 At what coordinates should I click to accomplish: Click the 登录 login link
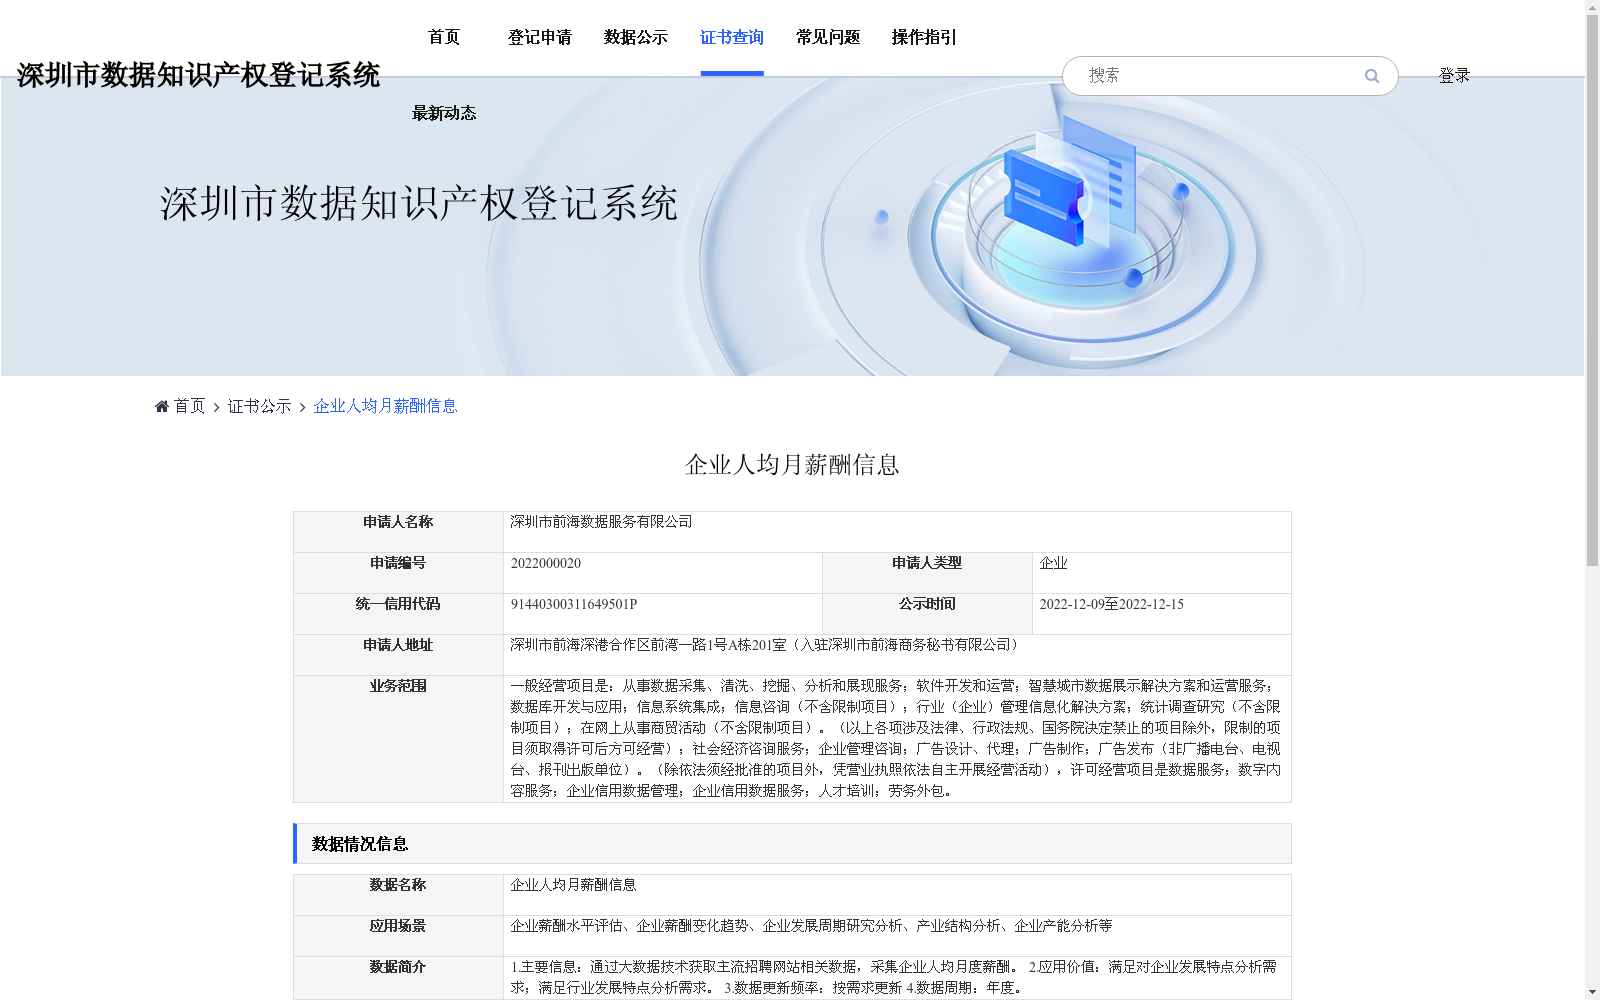click(1454, 76)
